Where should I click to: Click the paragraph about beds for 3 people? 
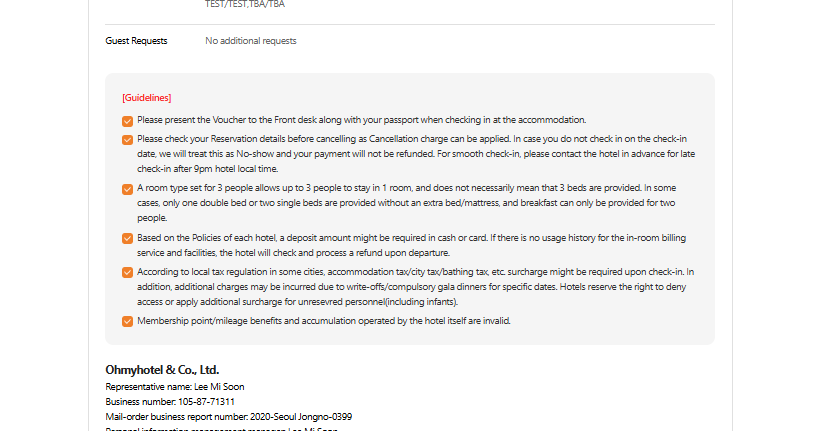point(412,202)
